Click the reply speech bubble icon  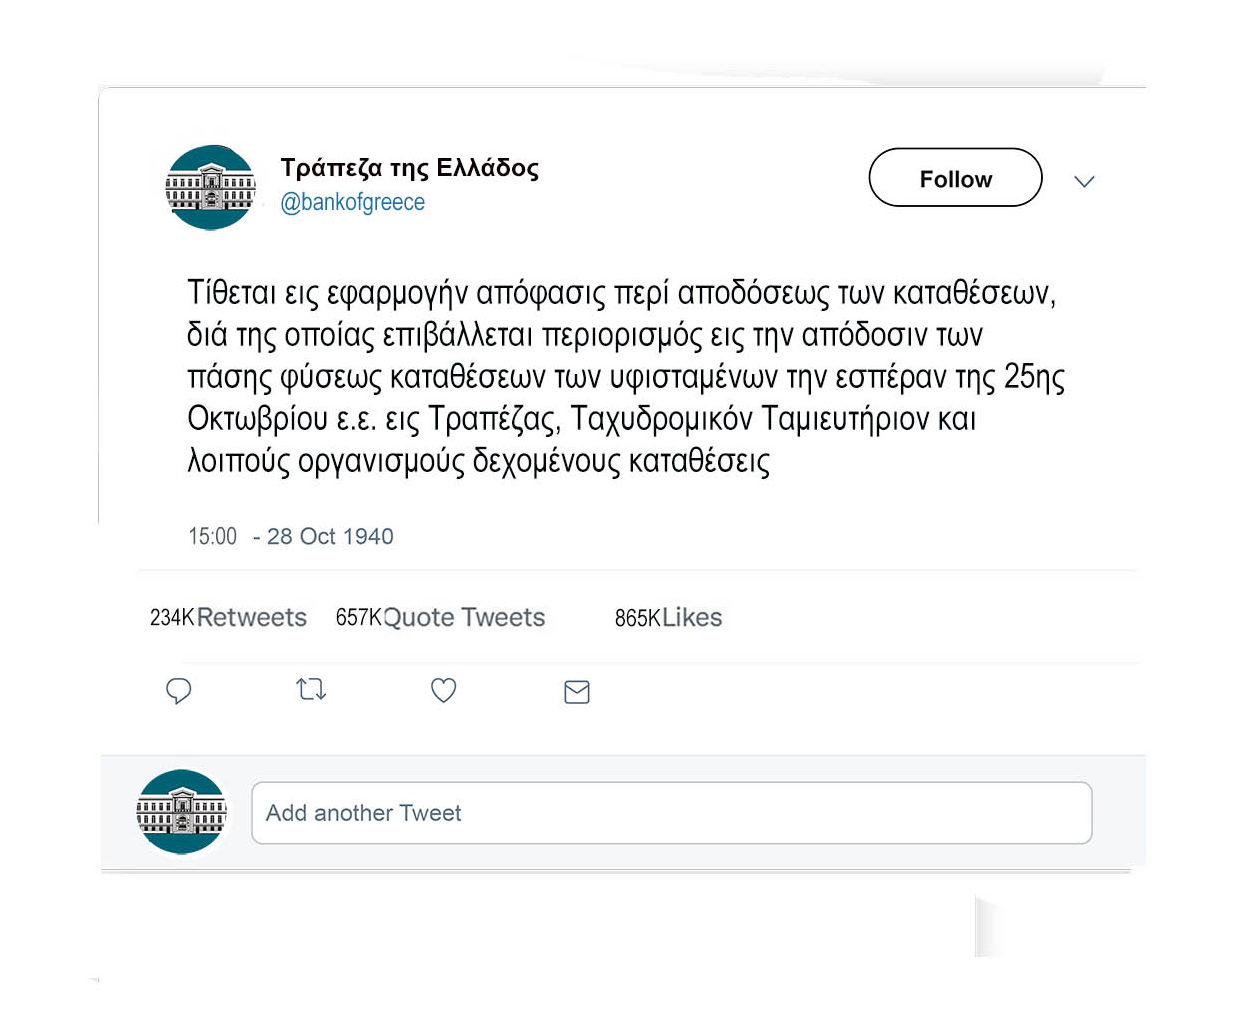coord(178,691)
